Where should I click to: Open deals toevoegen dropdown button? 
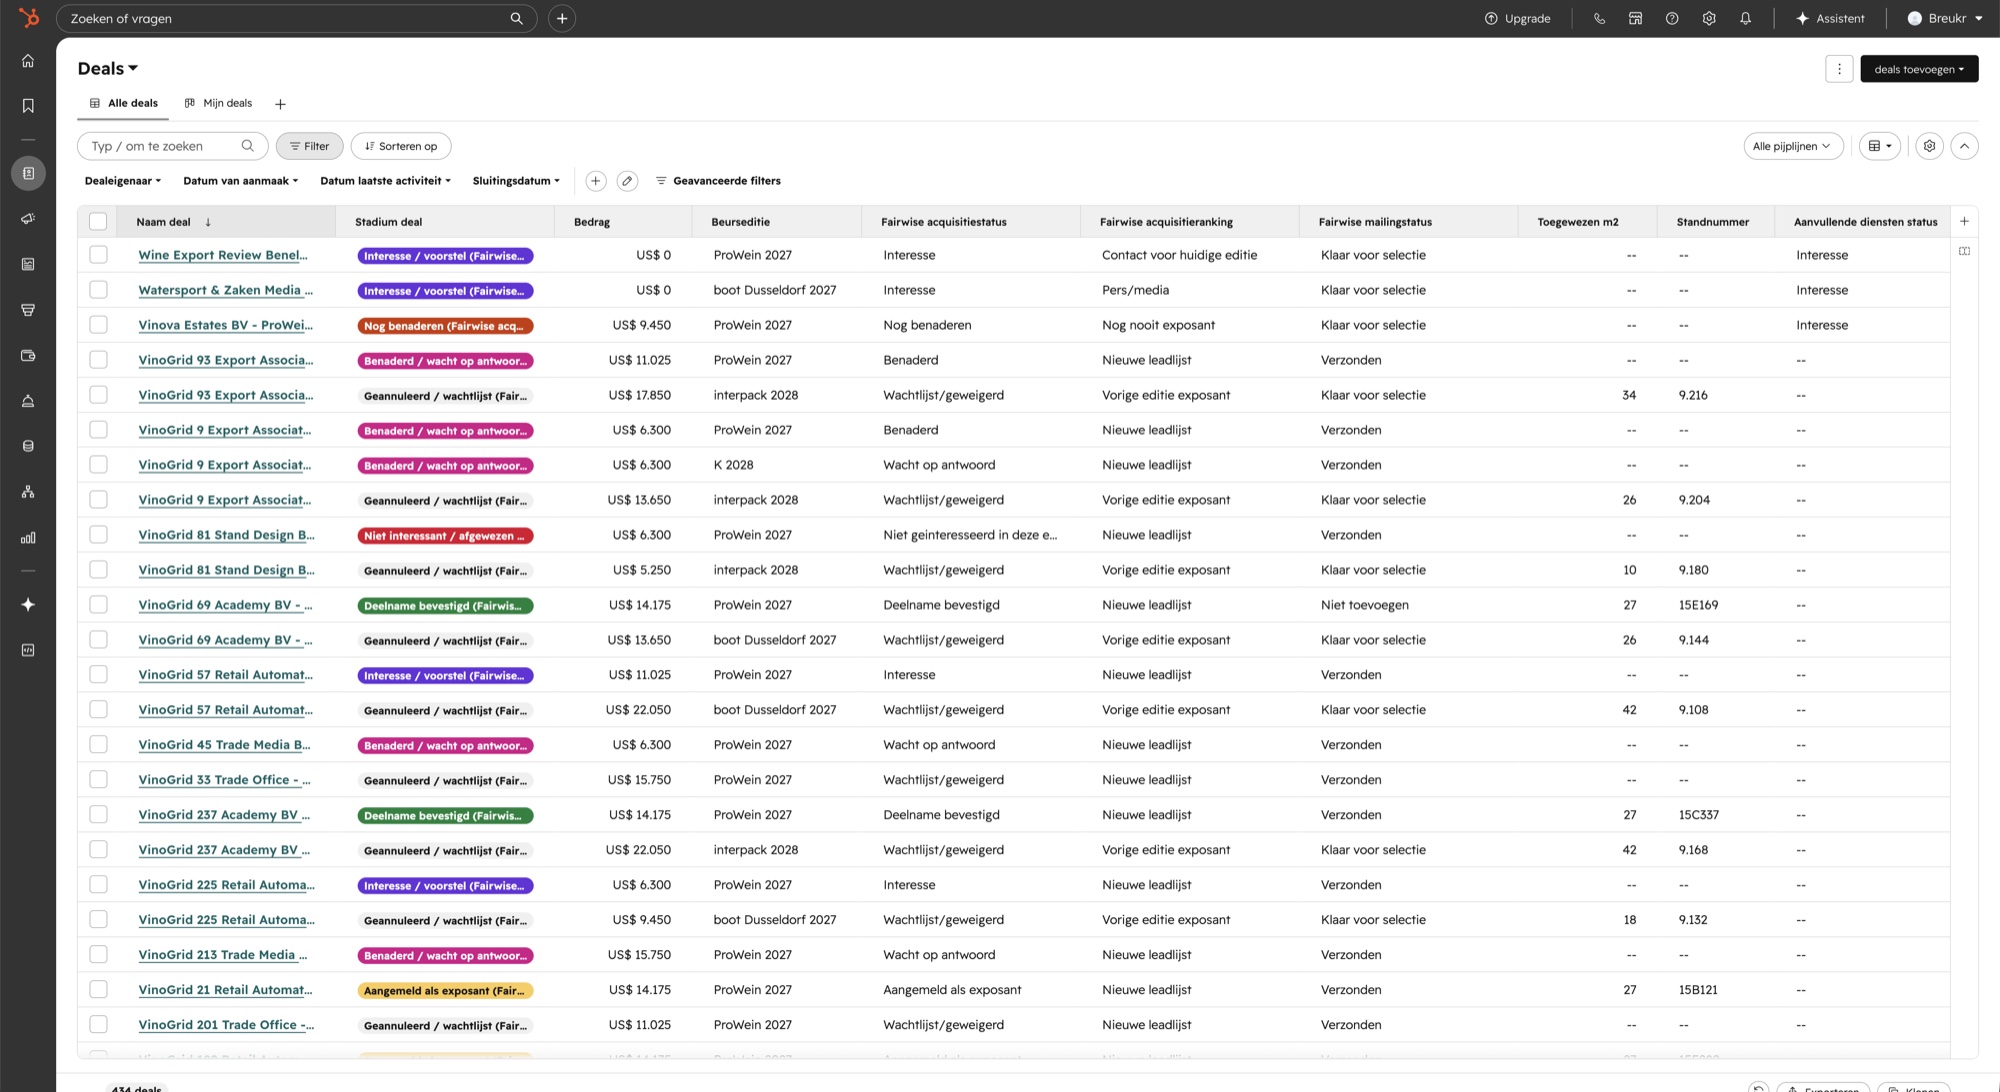pos(1919,69)
